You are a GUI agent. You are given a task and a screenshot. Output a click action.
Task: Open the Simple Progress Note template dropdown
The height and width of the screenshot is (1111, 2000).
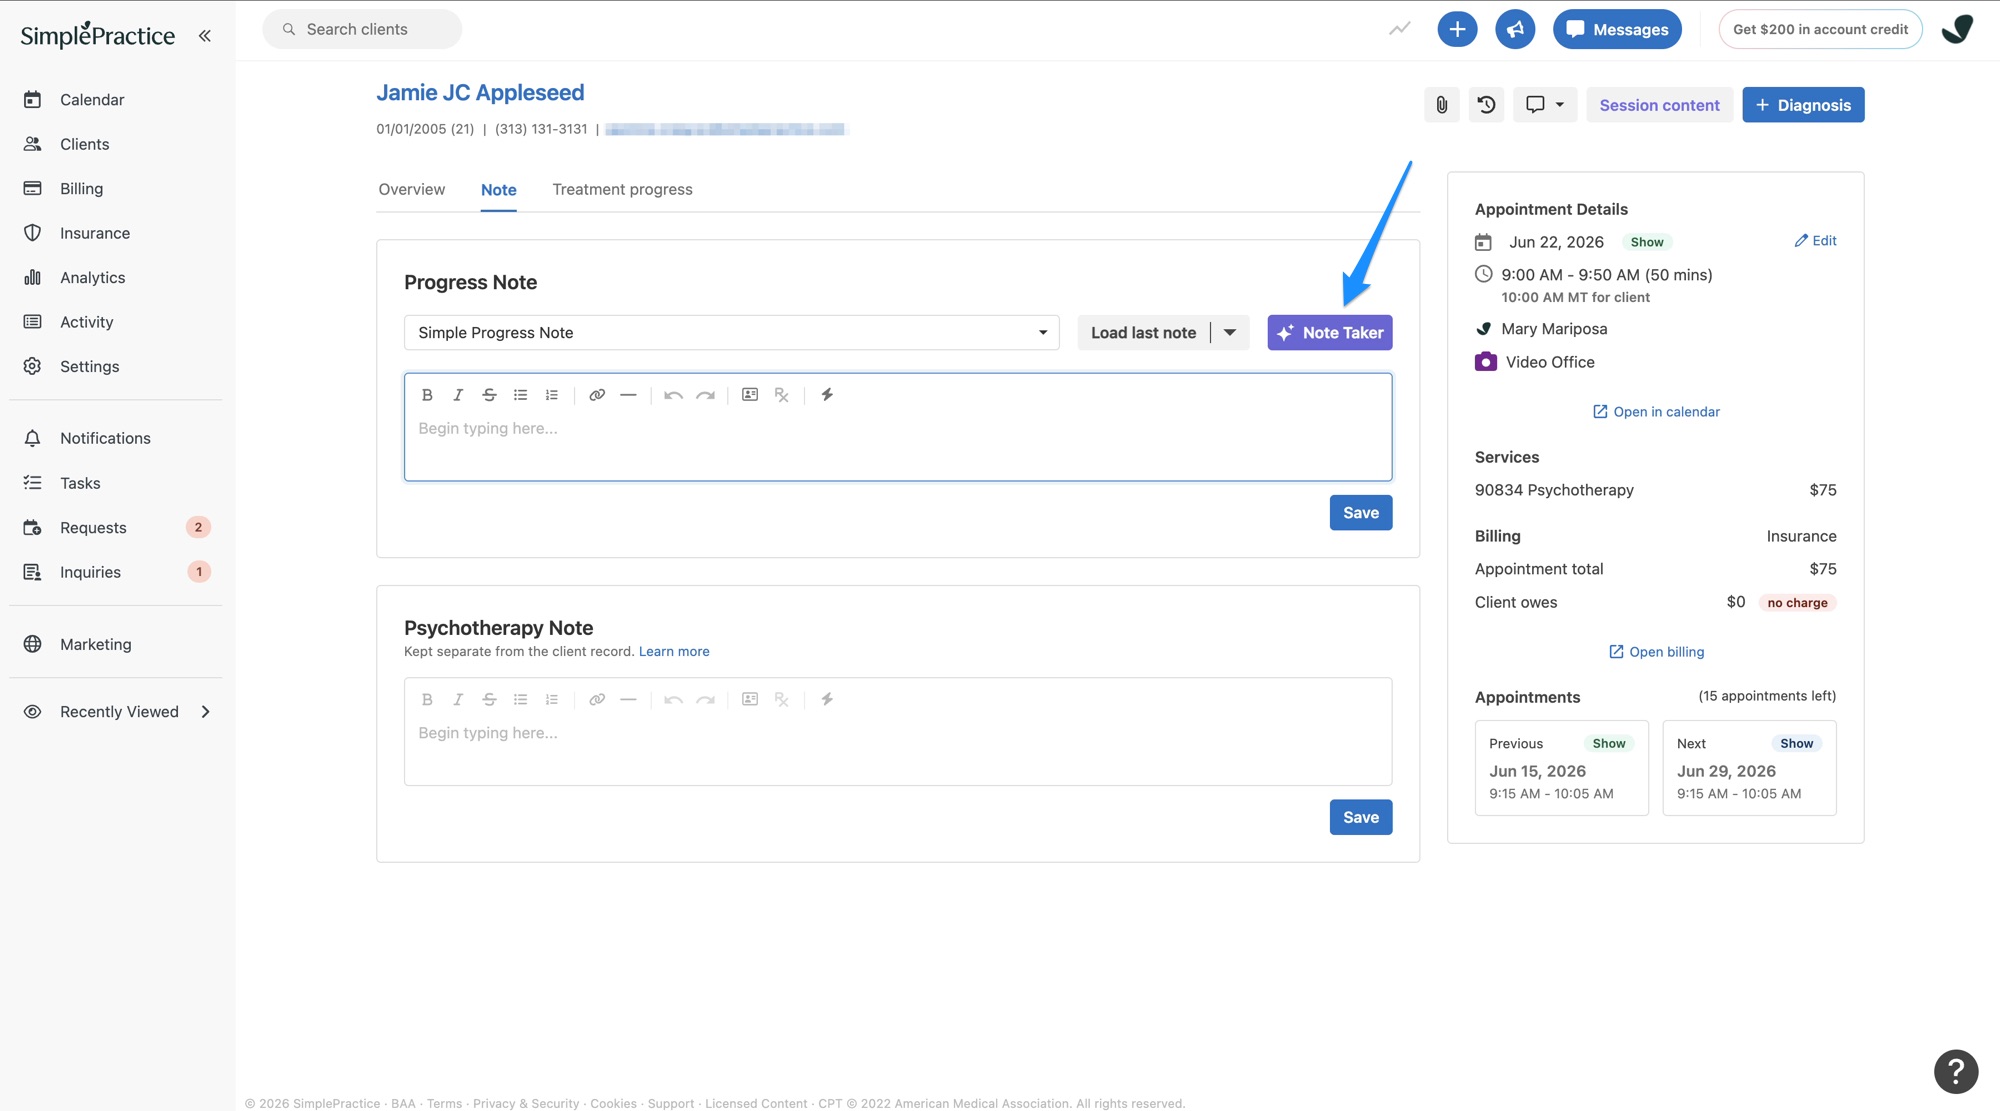click(x=731, y=333)
